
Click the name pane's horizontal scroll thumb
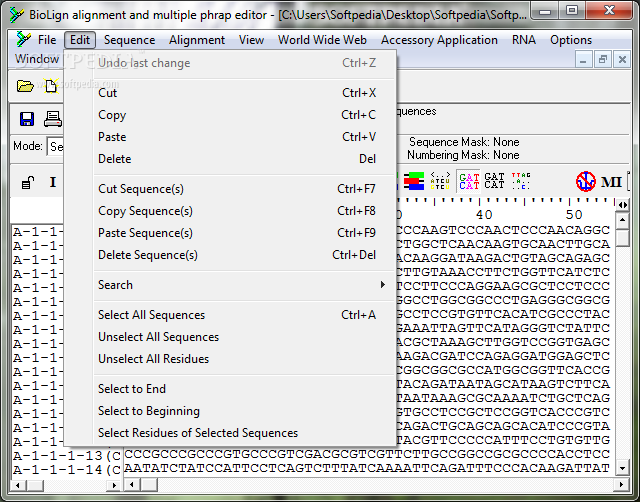pos(34,485)
